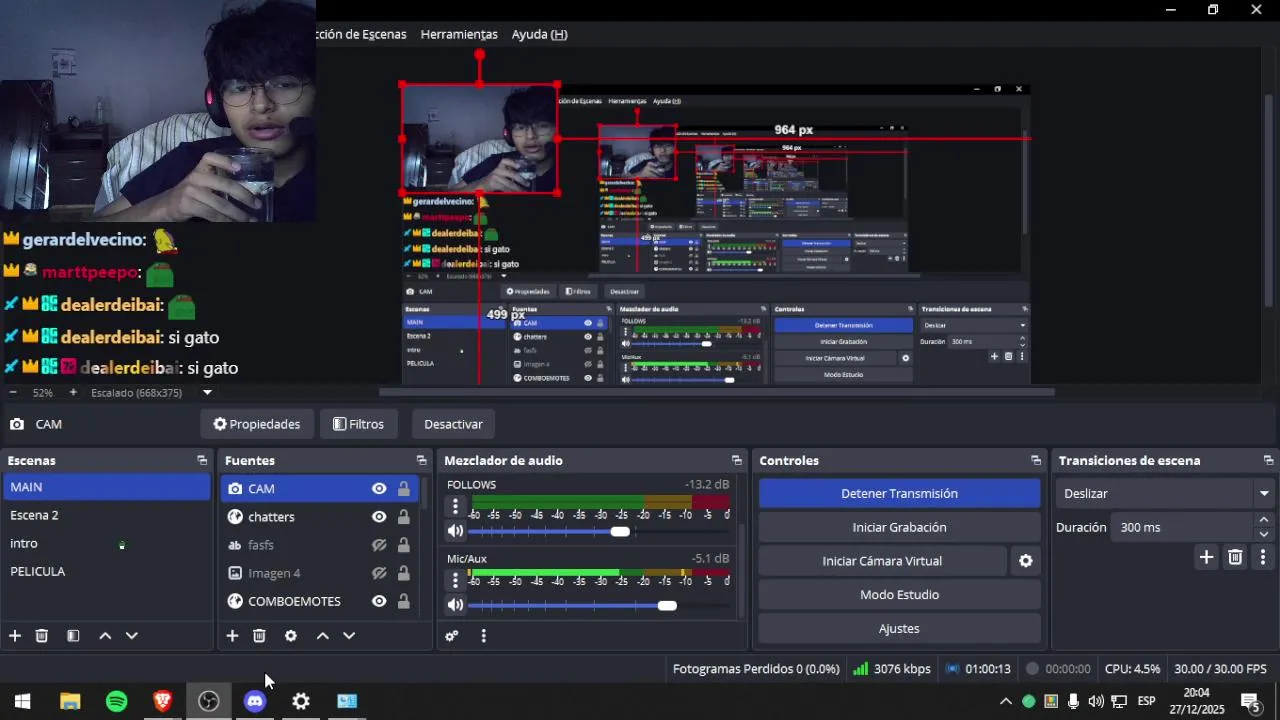This screenshot has height=720, width=1280.
Task: Undock the Escenas panel icon
Action: click(202, 461)
